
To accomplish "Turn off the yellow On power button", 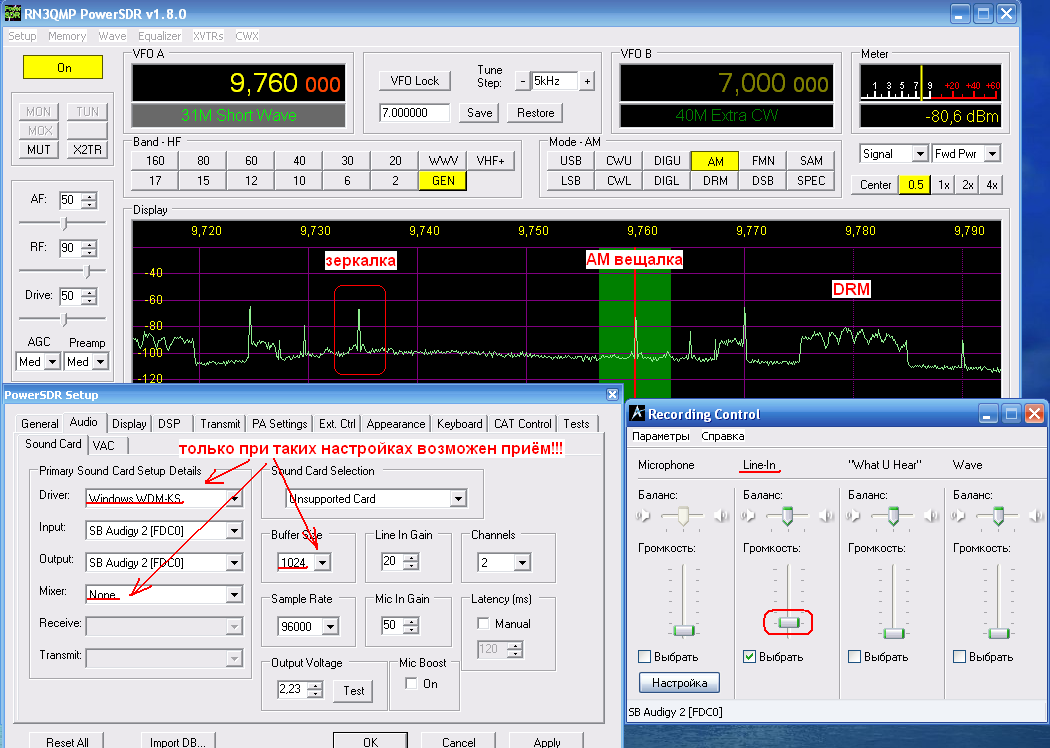I will [64, 68].
